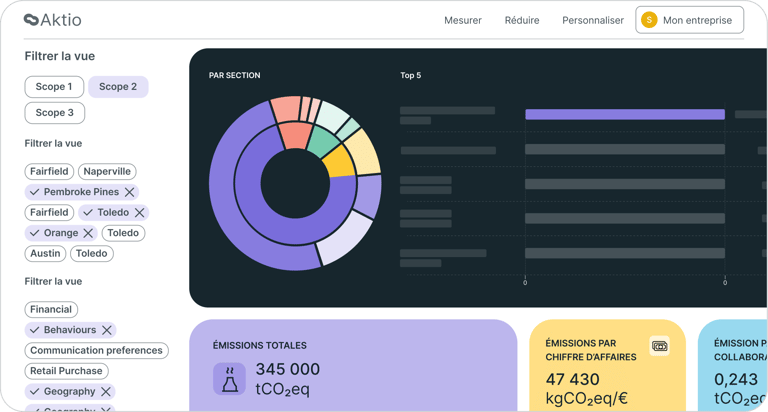Click the highlighted purple bar in Top 5

point(625,115)
